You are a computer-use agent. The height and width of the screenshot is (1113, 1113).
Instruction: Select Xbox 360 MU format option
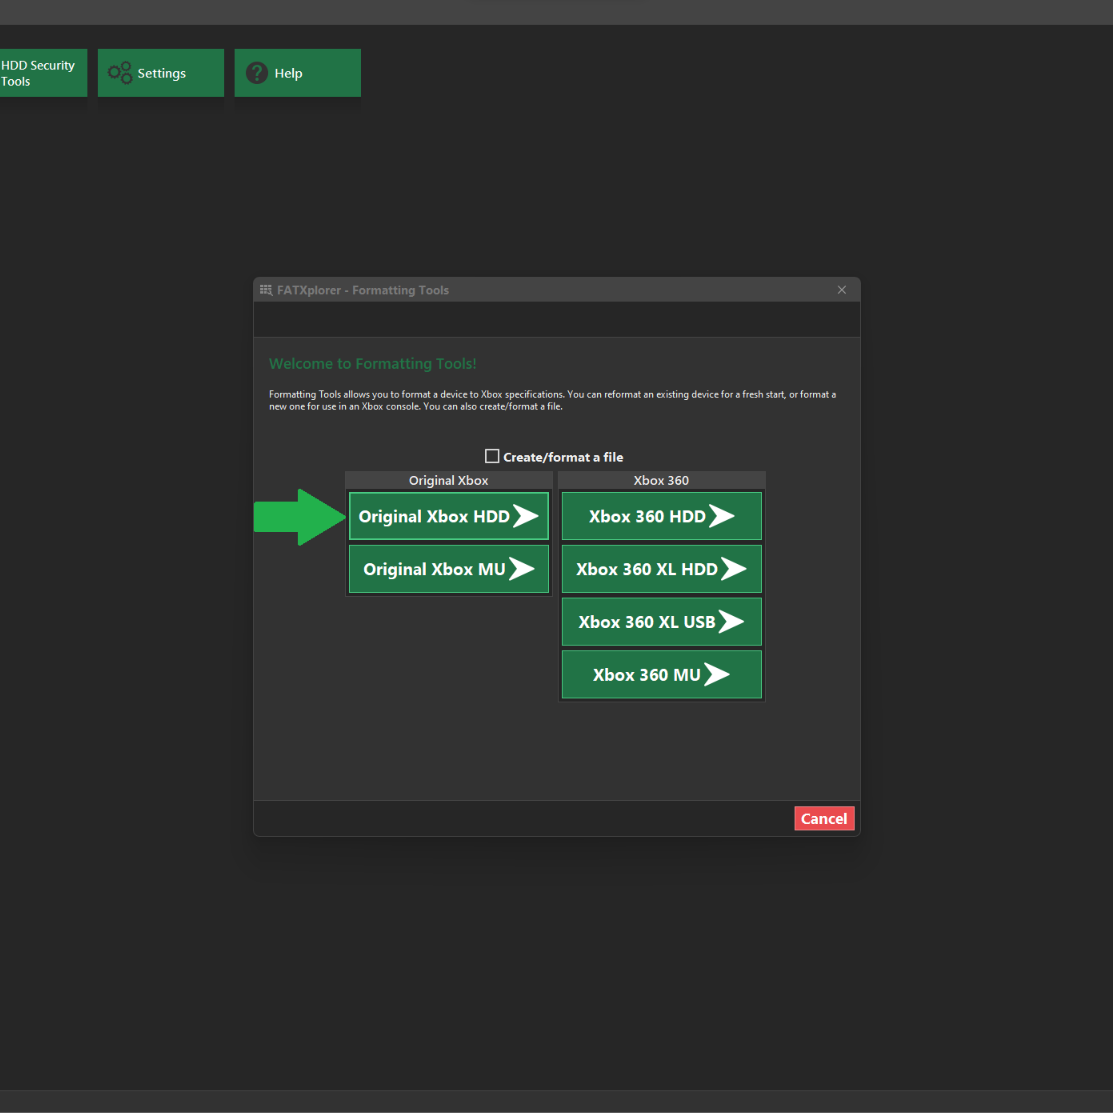662,674
